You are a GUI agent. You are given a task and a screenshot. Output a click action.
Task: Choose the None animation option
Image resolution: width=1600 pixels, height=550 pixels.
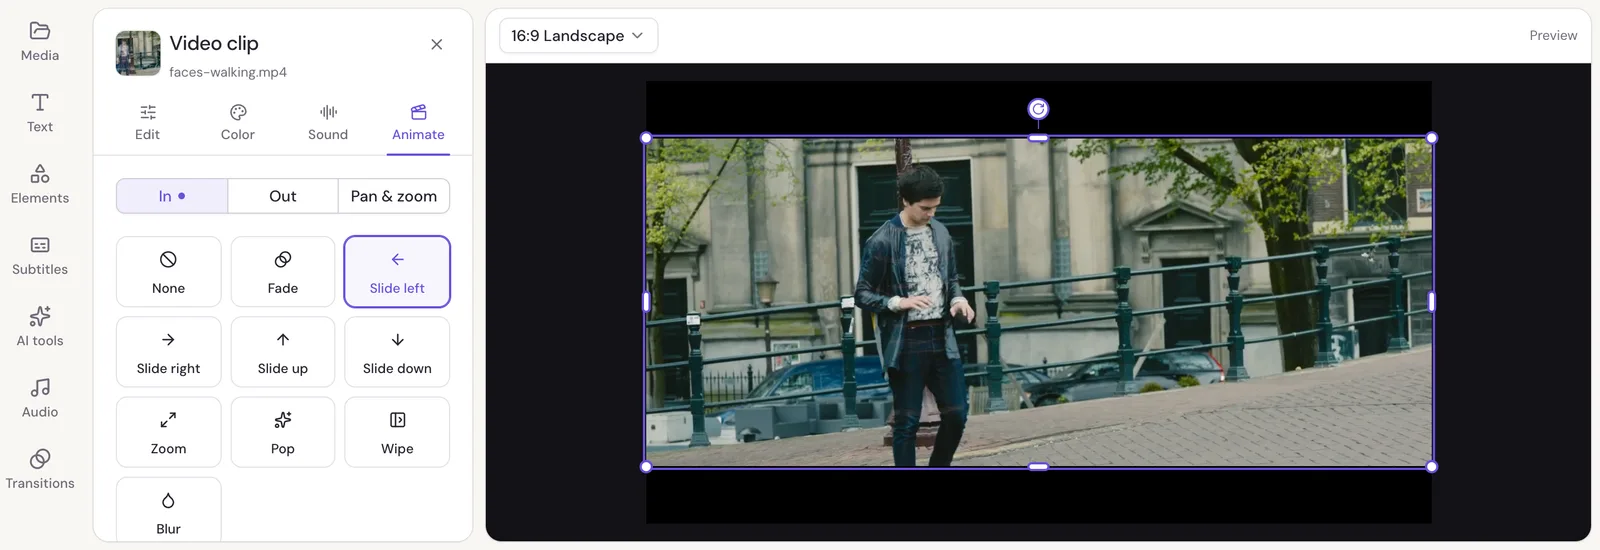[169, 272]
